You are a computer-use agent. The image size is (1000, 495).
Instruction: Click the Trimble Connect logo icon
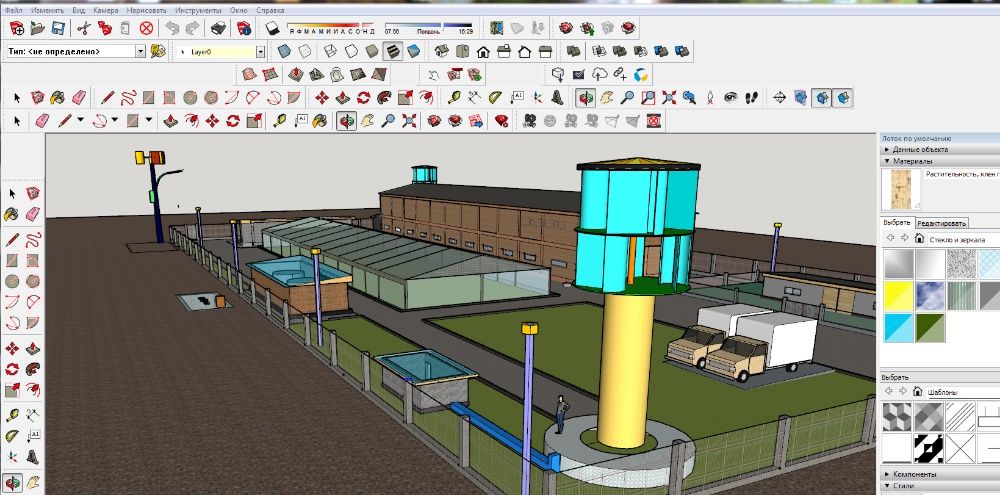pos(641,75)
